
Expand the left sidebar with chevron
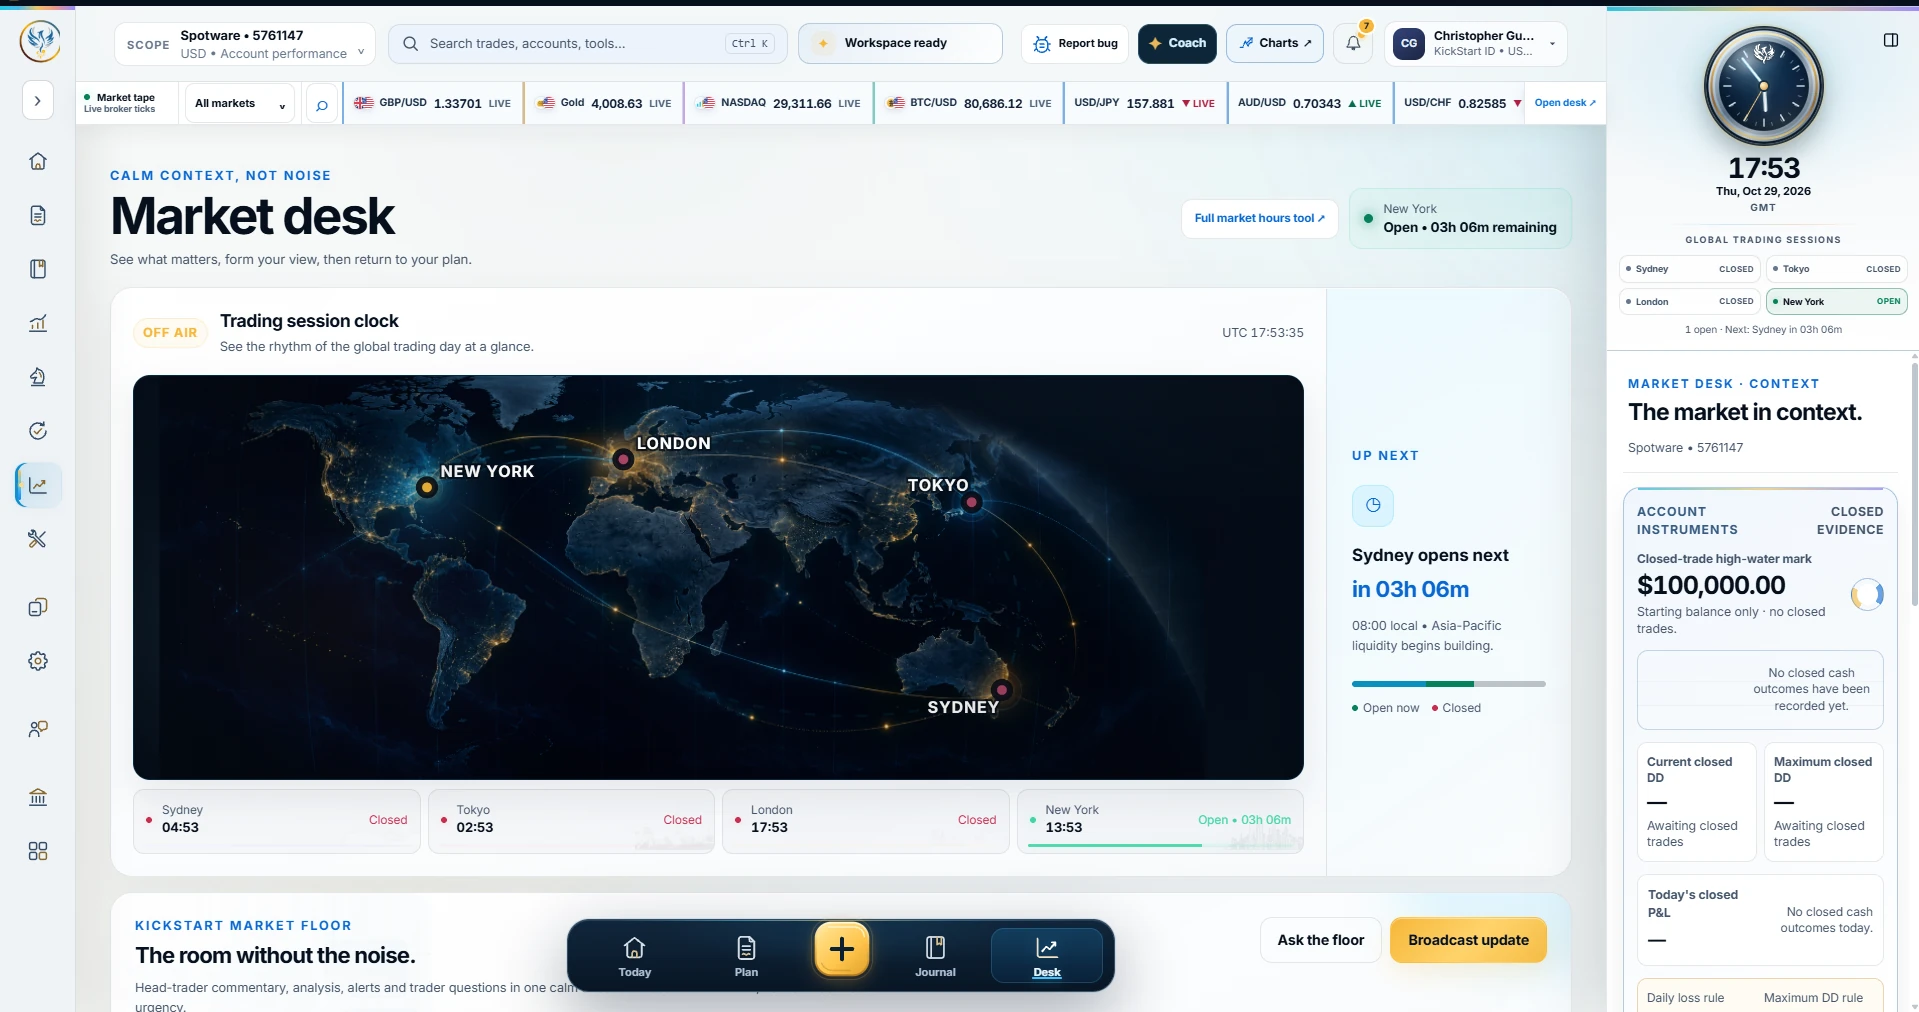(x=37, y=100)
